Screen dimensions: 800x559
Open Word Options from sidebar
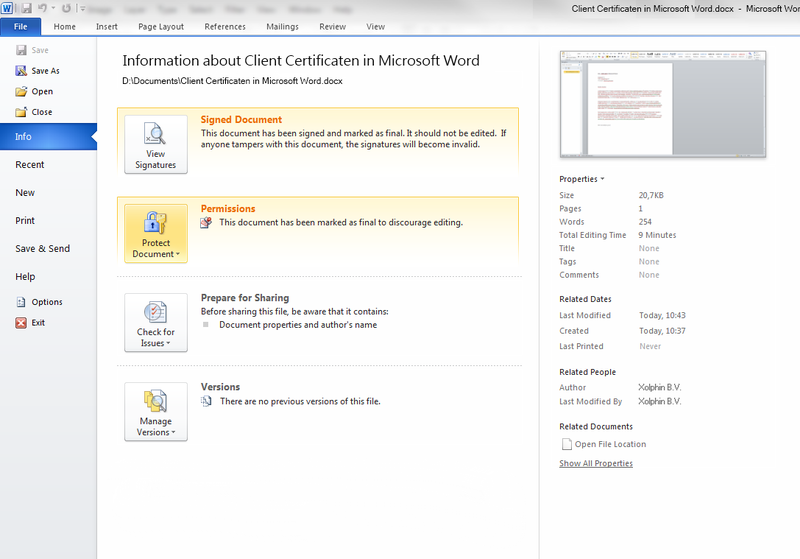[47, 302]
